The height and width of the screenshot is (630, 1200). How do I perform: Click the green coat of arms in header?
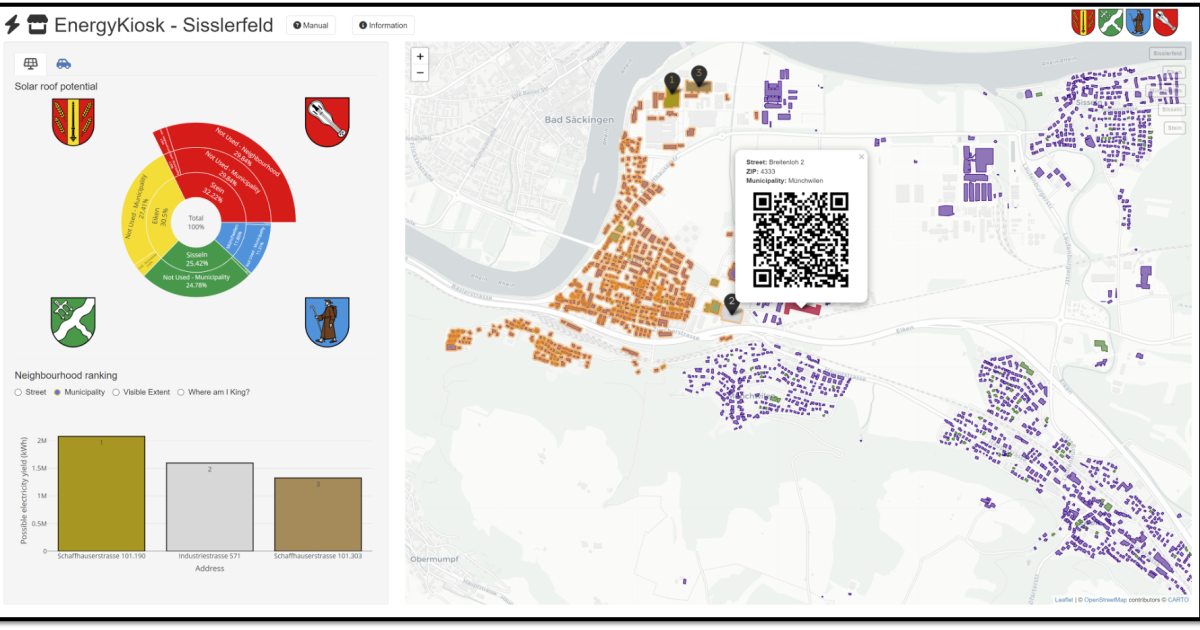[1111, 22]
